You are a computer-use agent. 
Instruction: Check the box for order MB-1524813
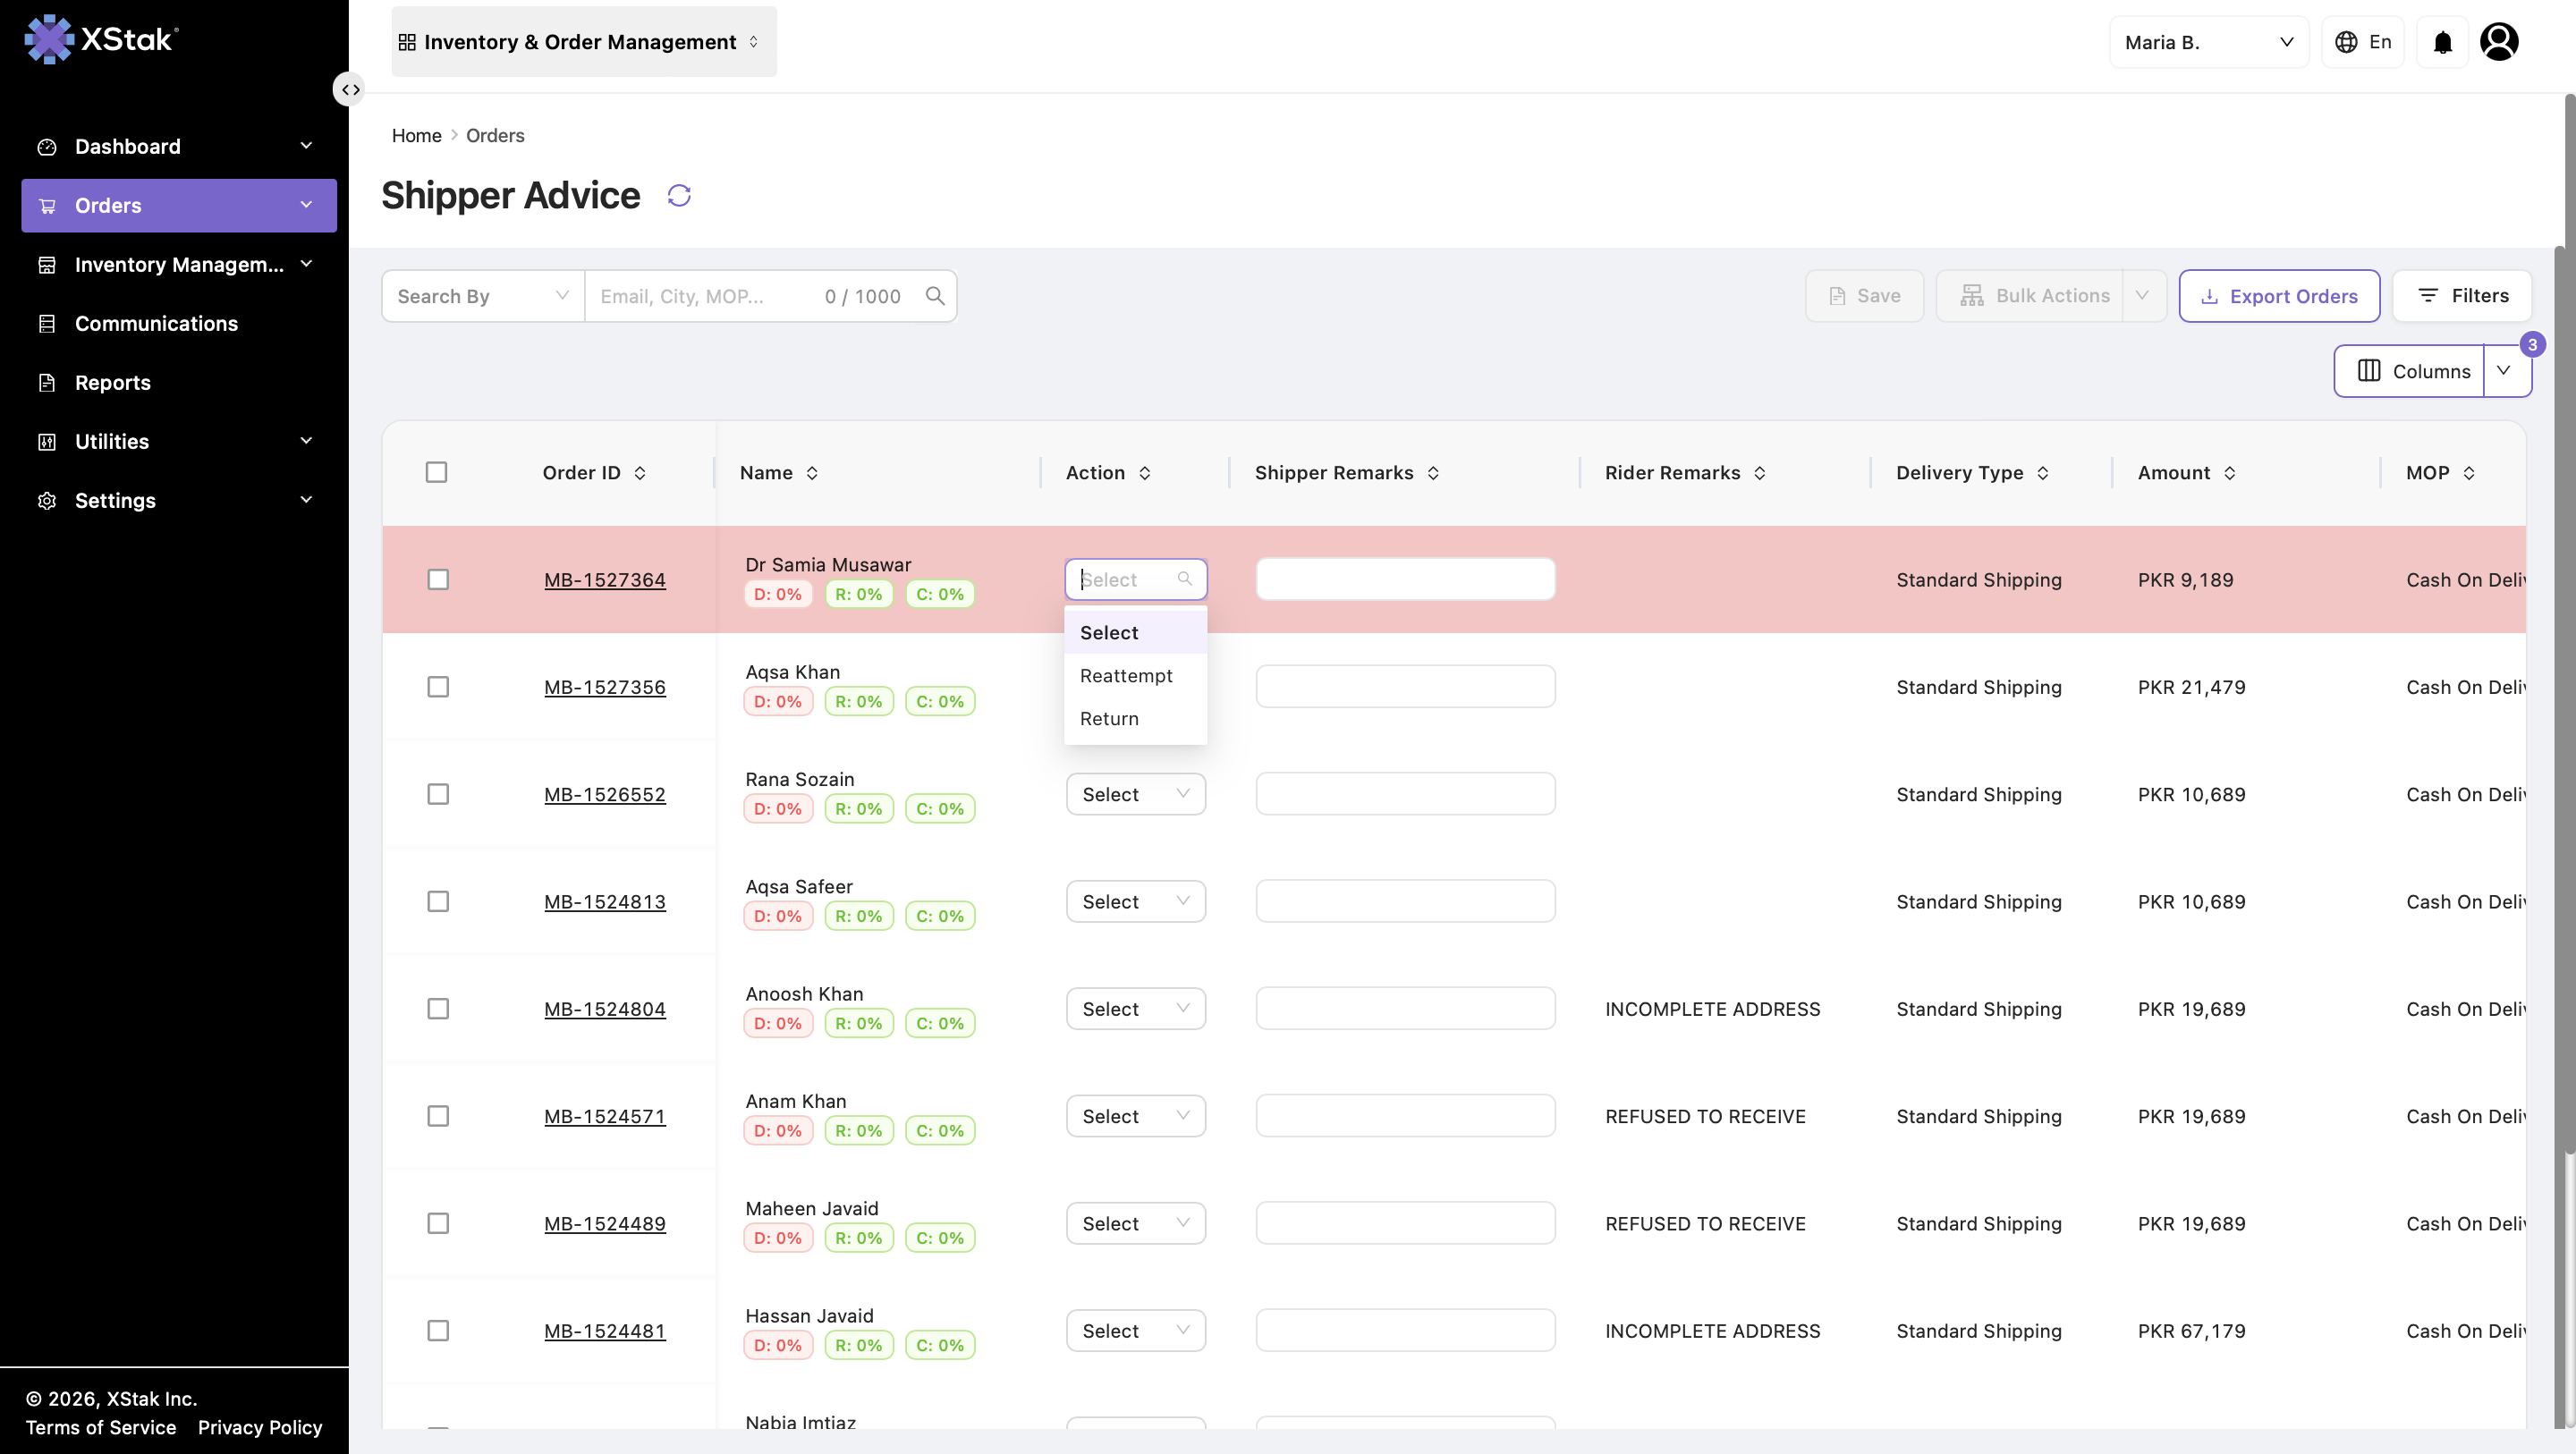coord(438,902)
